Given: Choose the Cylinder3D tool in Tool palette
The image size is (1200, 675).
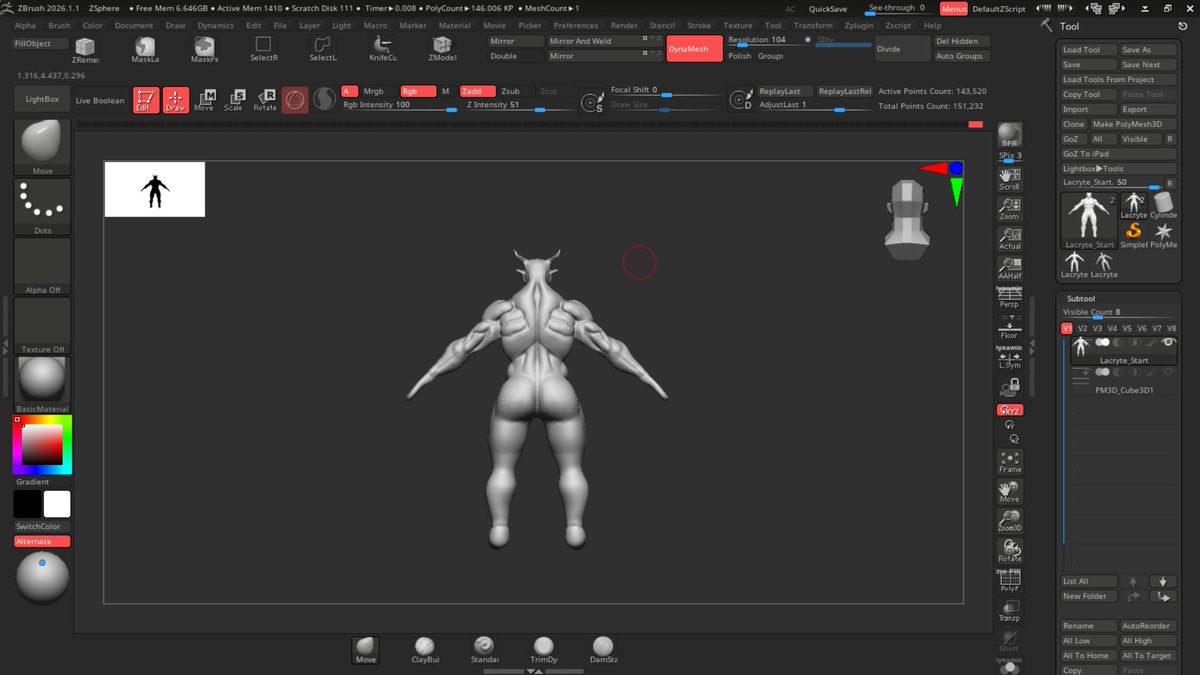Looking at the screenshot, I should pyautogui.click(x=1163, y=206).
